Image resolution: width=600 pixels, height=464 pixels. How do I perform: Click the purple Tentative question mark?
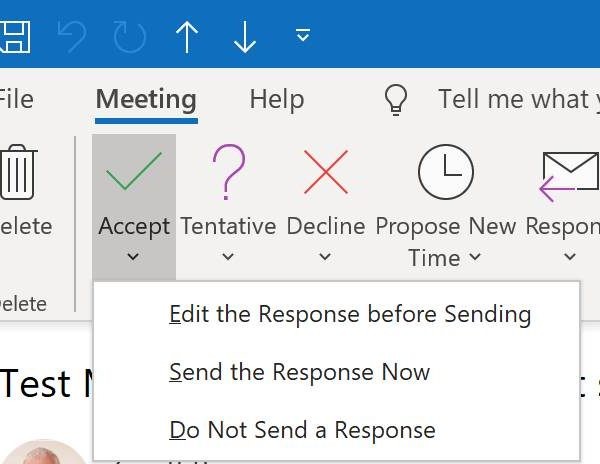(x=228, y=172)
